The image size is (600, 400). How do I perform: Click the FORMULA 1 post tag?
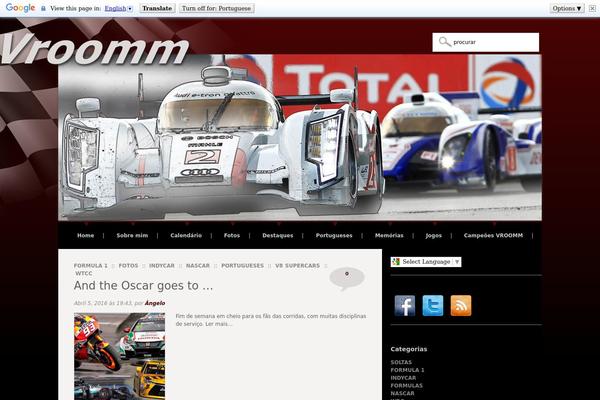(x=91, y=266)
